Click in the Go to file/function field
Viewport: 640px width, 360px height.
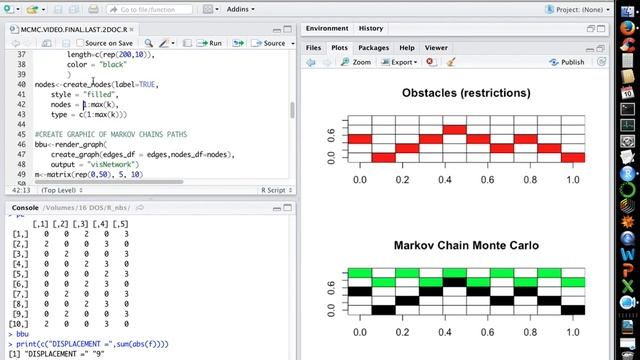[149, 9]
